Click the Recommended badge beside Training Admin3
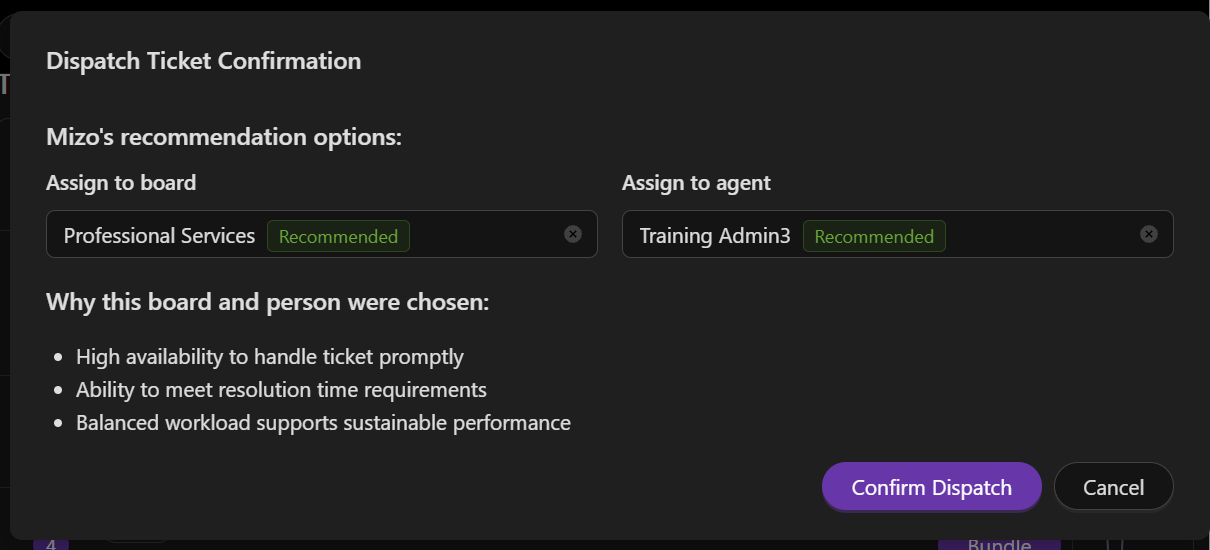The width and height of the screenshot is (1210, 550). [x=874, y=236]
